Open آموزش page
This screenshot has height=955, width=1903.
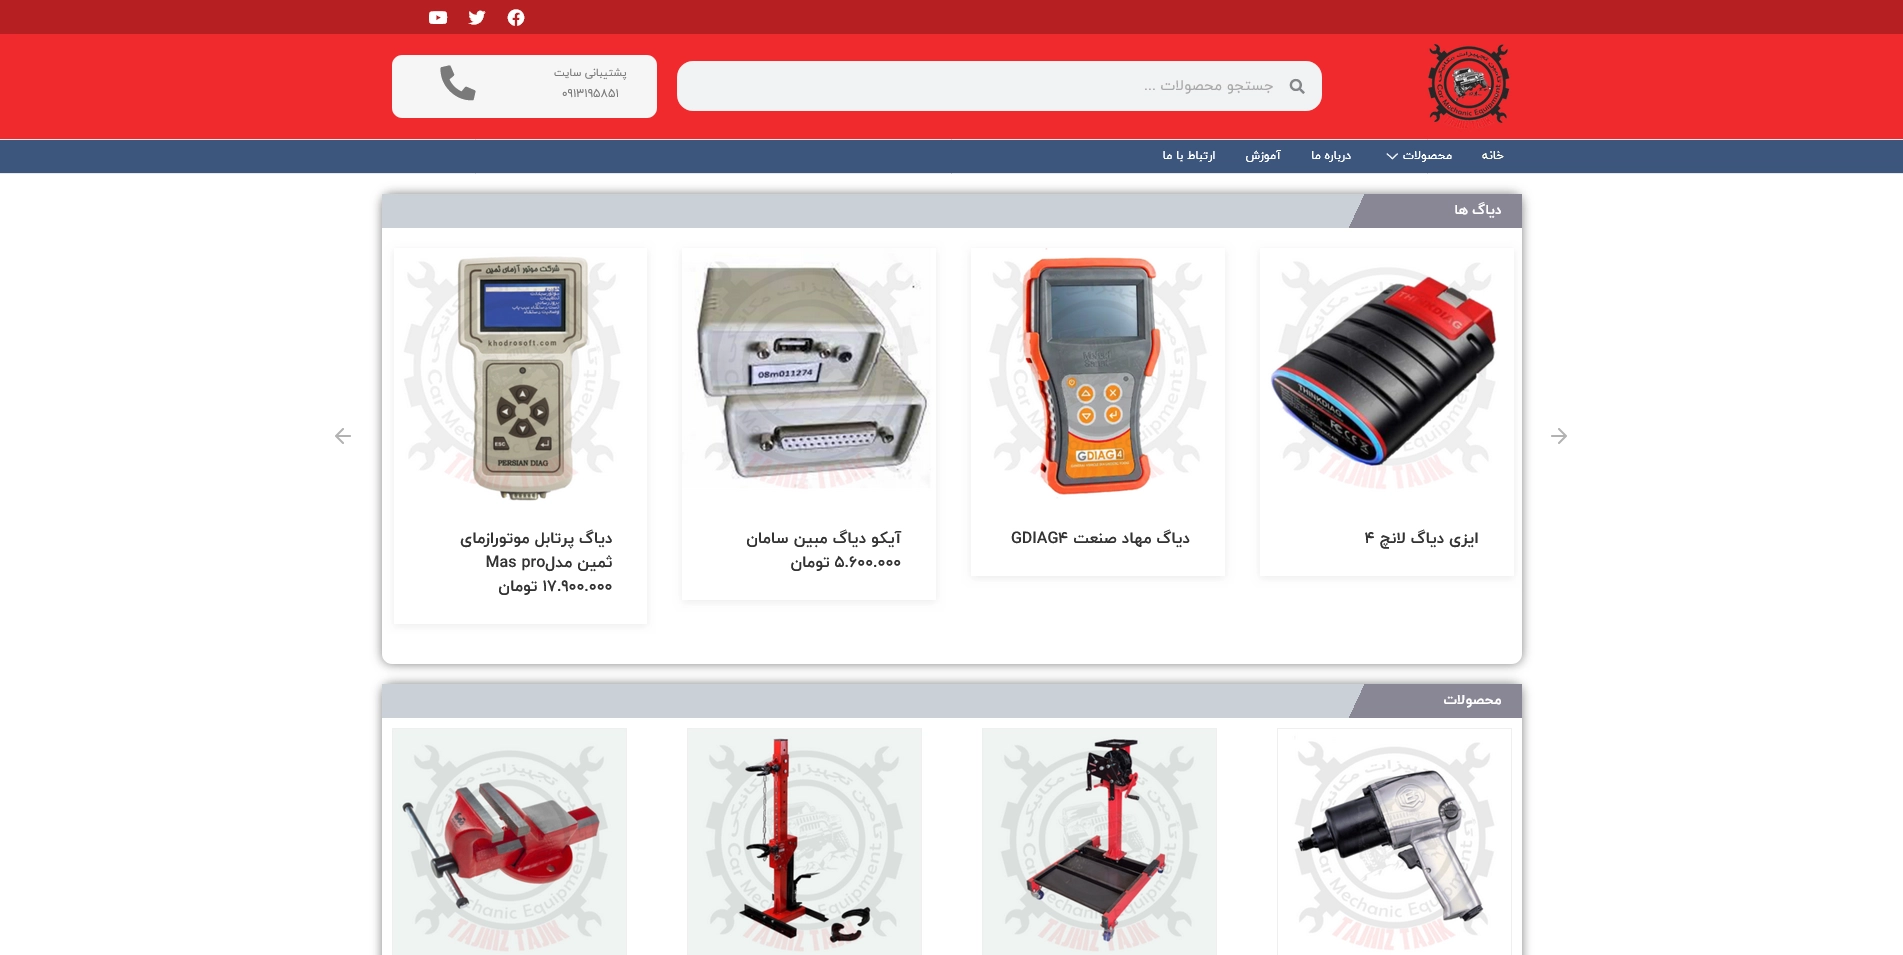tap(1263, 155)
